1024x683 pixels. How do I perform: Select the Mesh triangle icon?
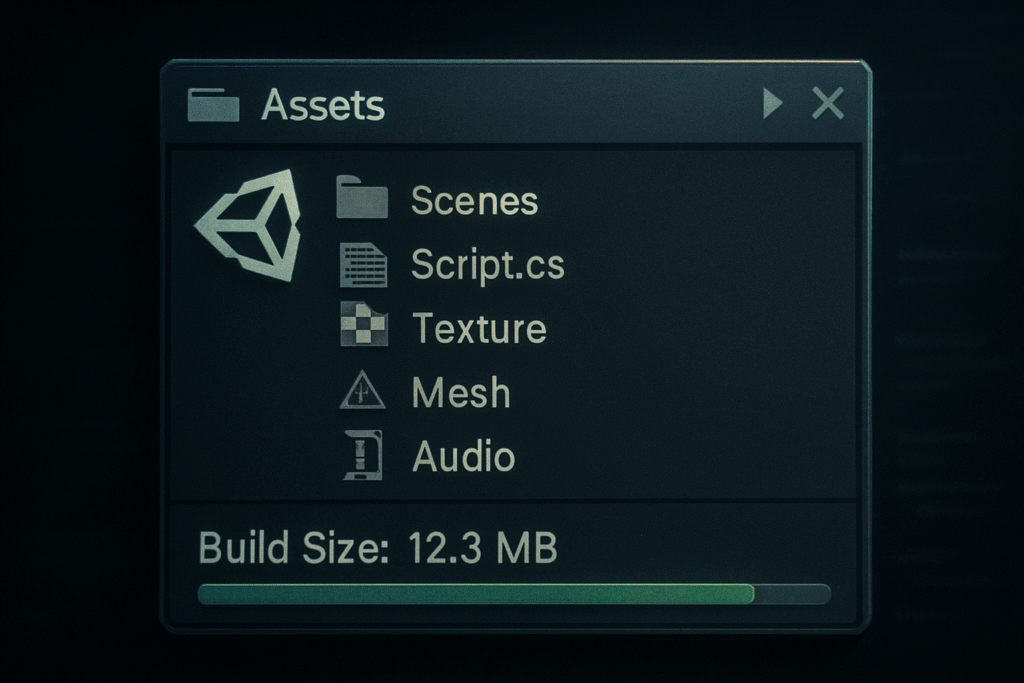pos(362,392)
